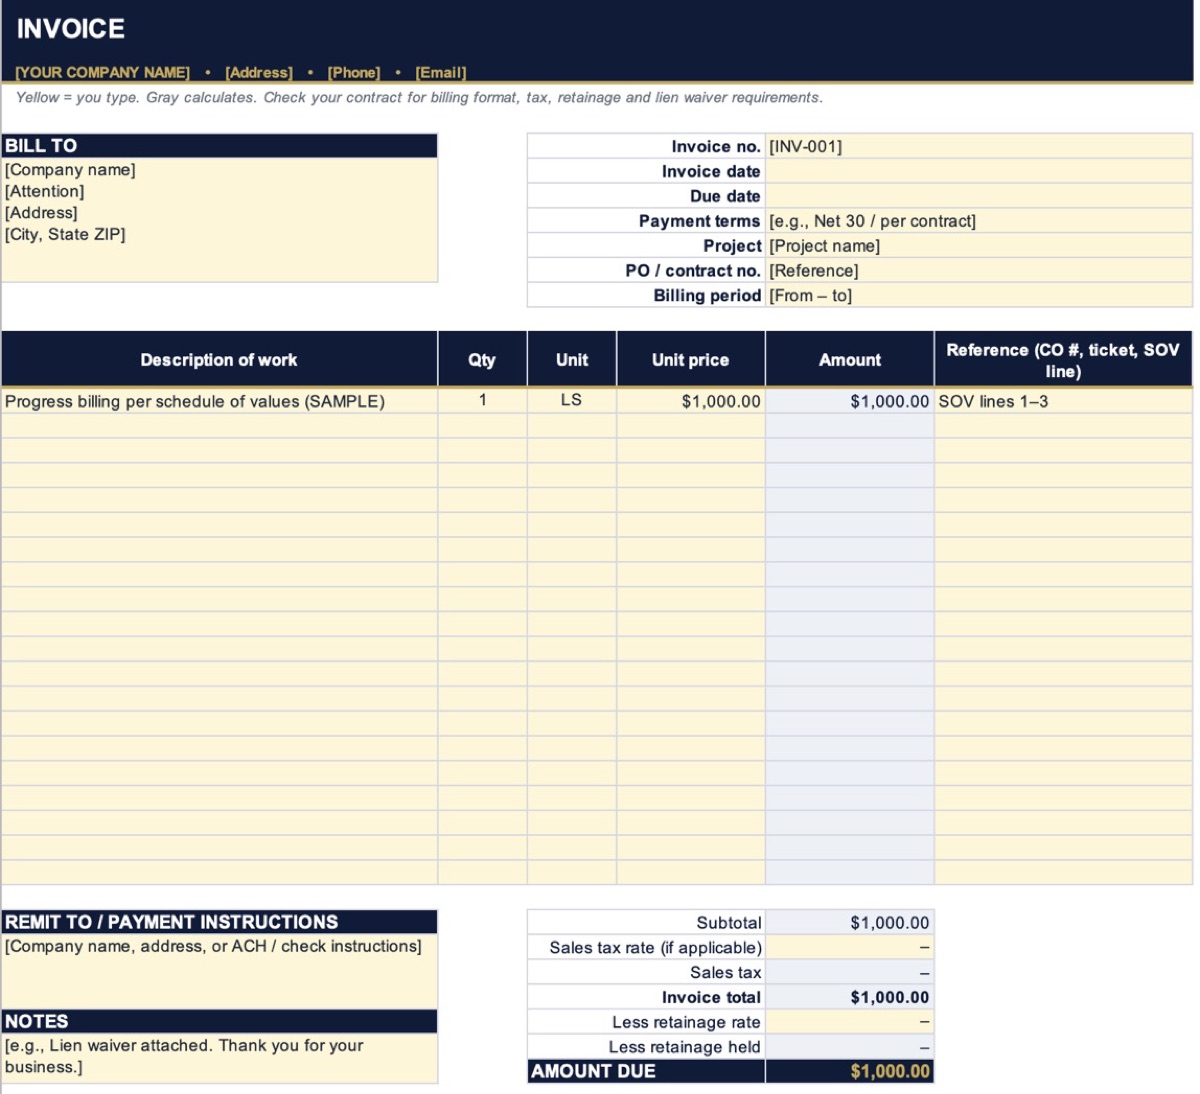Click the Less retainage rate input cell
This screenshot has height=1094, width=1200.
tap(850, 1022)
